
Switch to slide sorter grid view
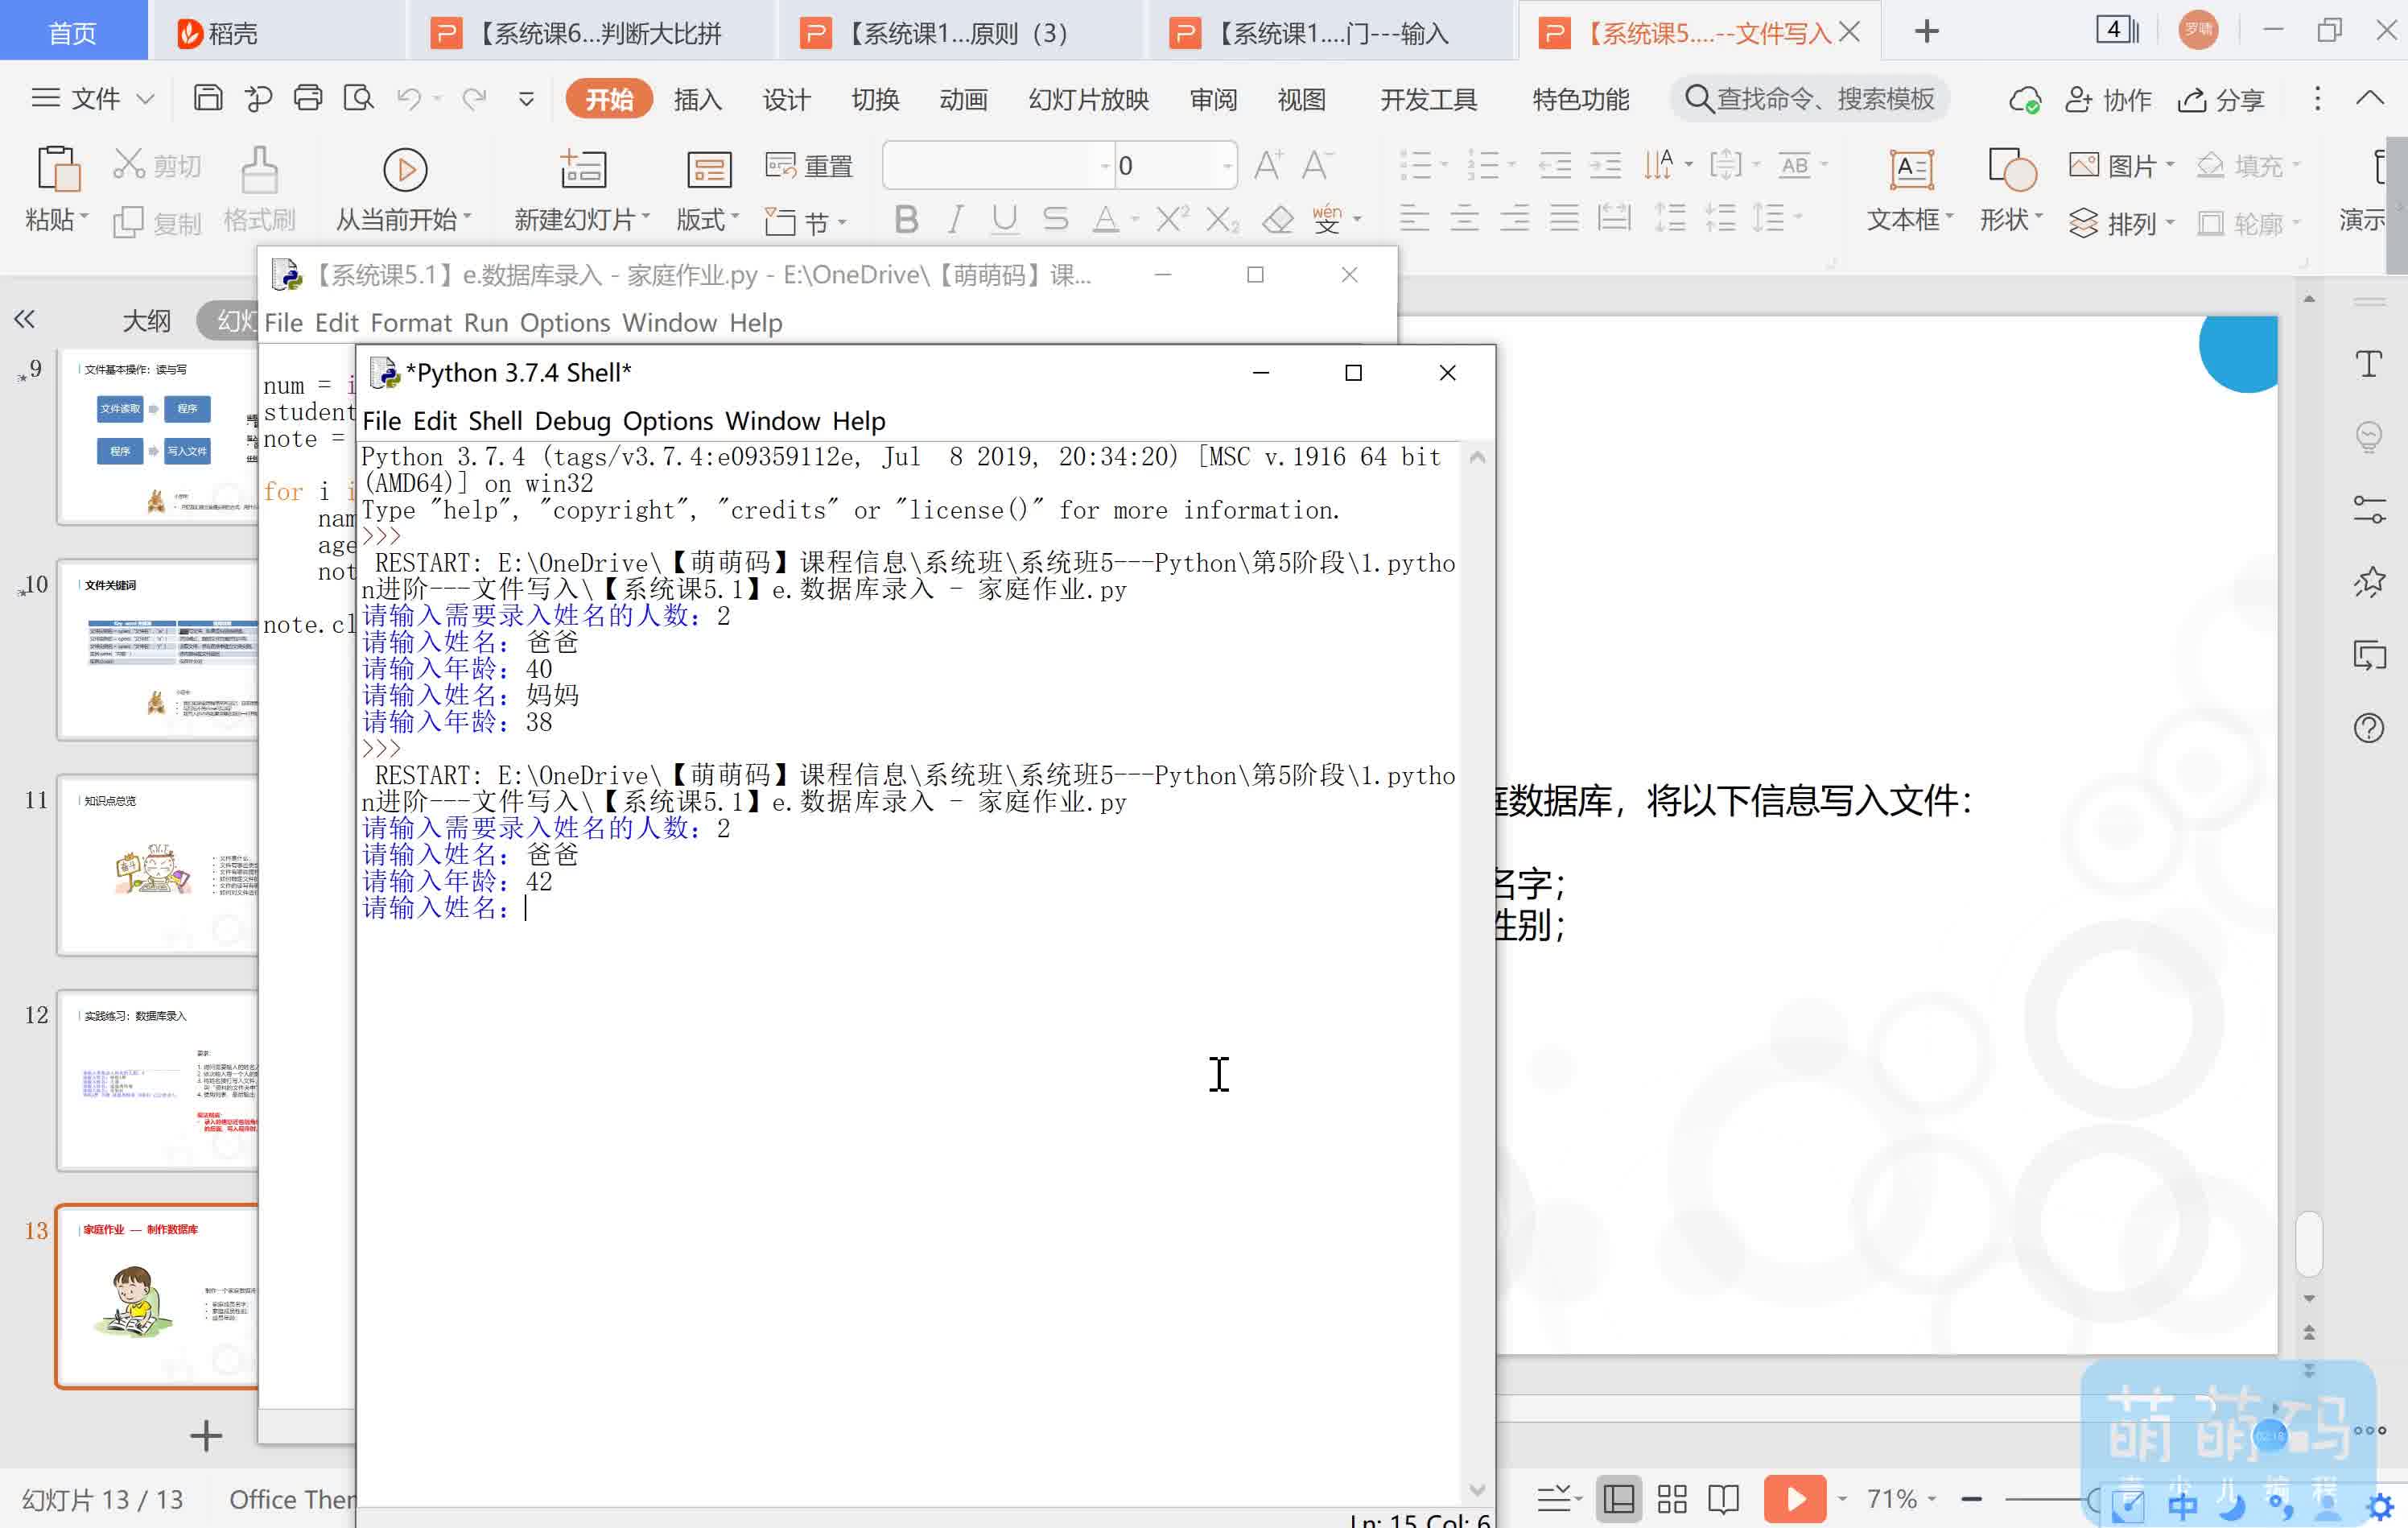click(x=1672, y=1499)
